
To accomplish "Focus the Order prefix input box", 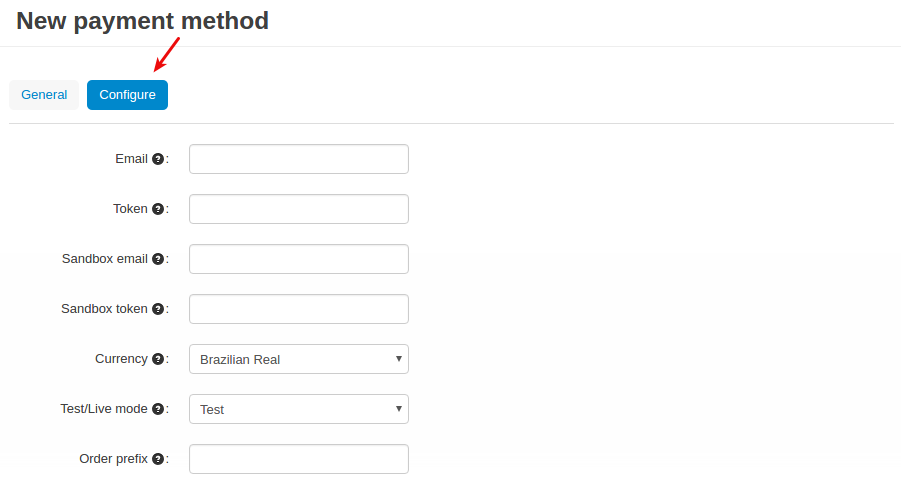I will point(299,459).
